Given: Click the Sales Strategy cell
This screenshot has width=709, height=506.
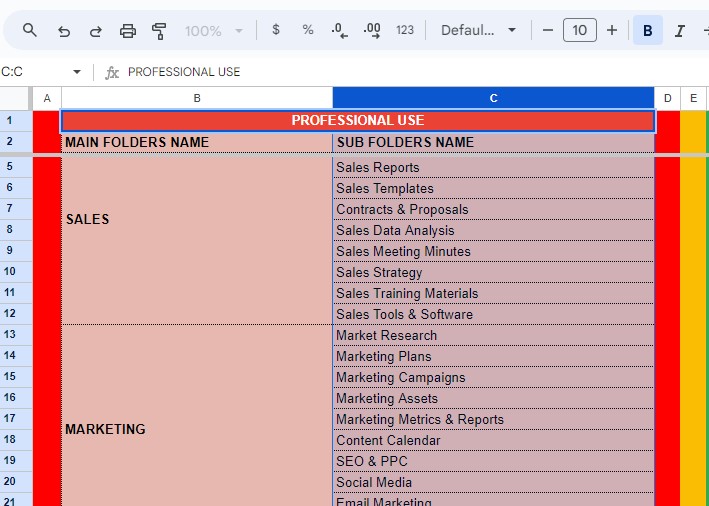Looking at the screenshot, I should tap(493, 272).
